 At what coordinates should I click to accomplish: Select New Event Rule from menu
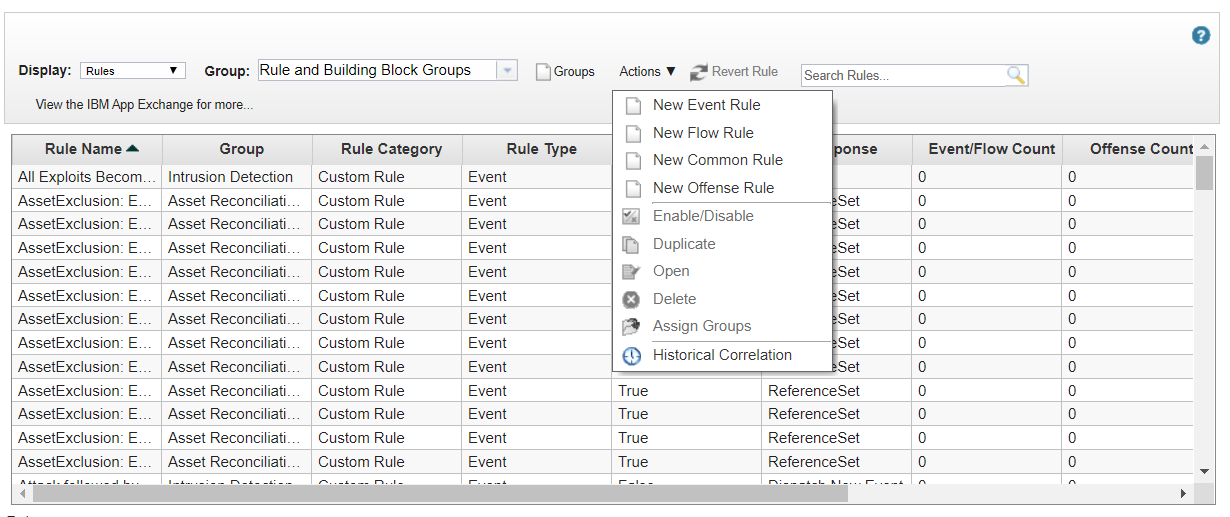[x=706, y=105]
